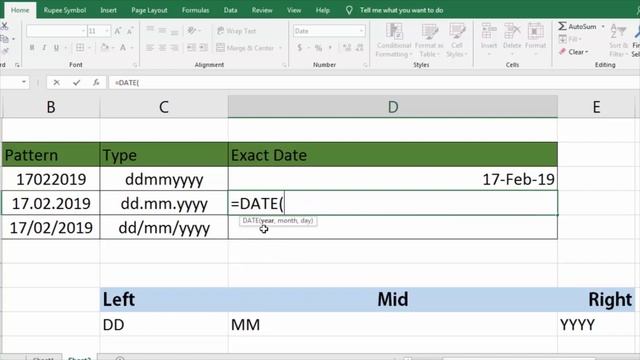Select column D header
Image resolution: width=640 pixels, height=360 pixels.
pos(393,107)
